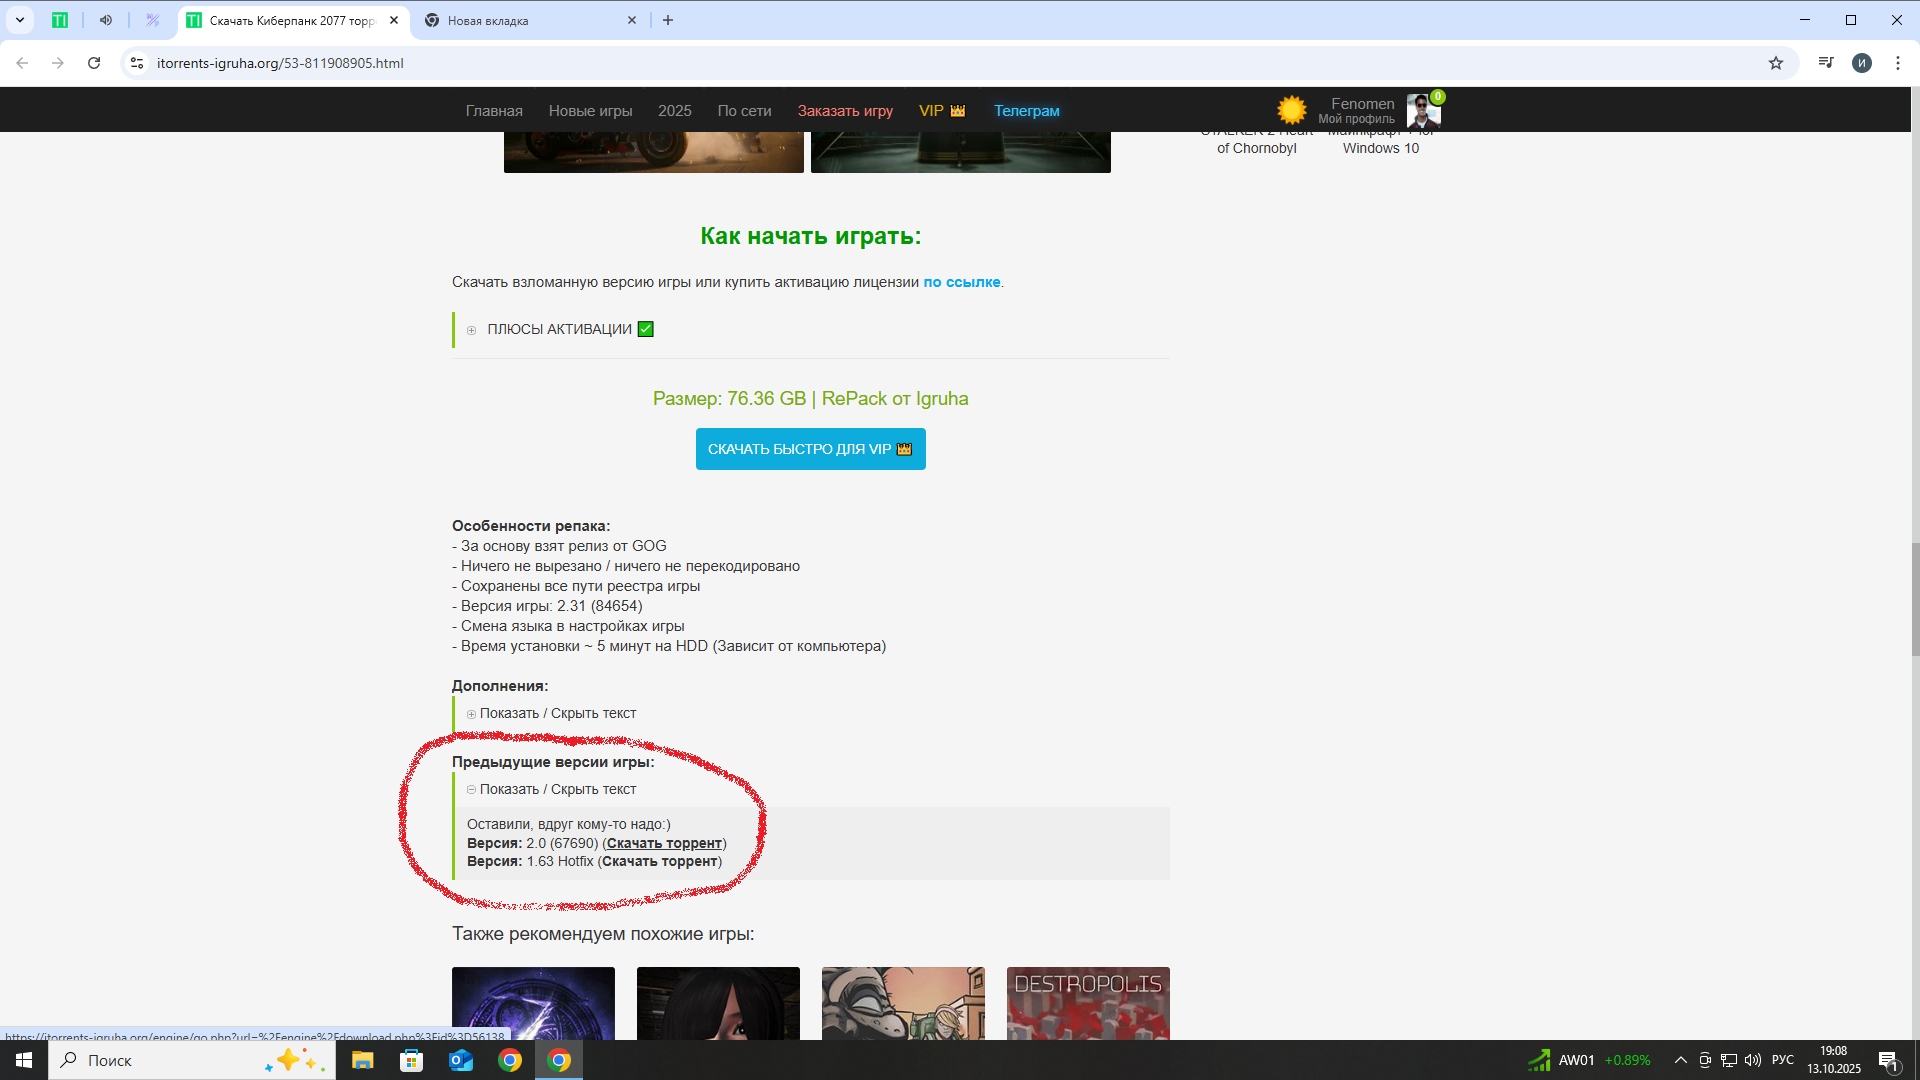Reload the page with the refresh icon

94,63
